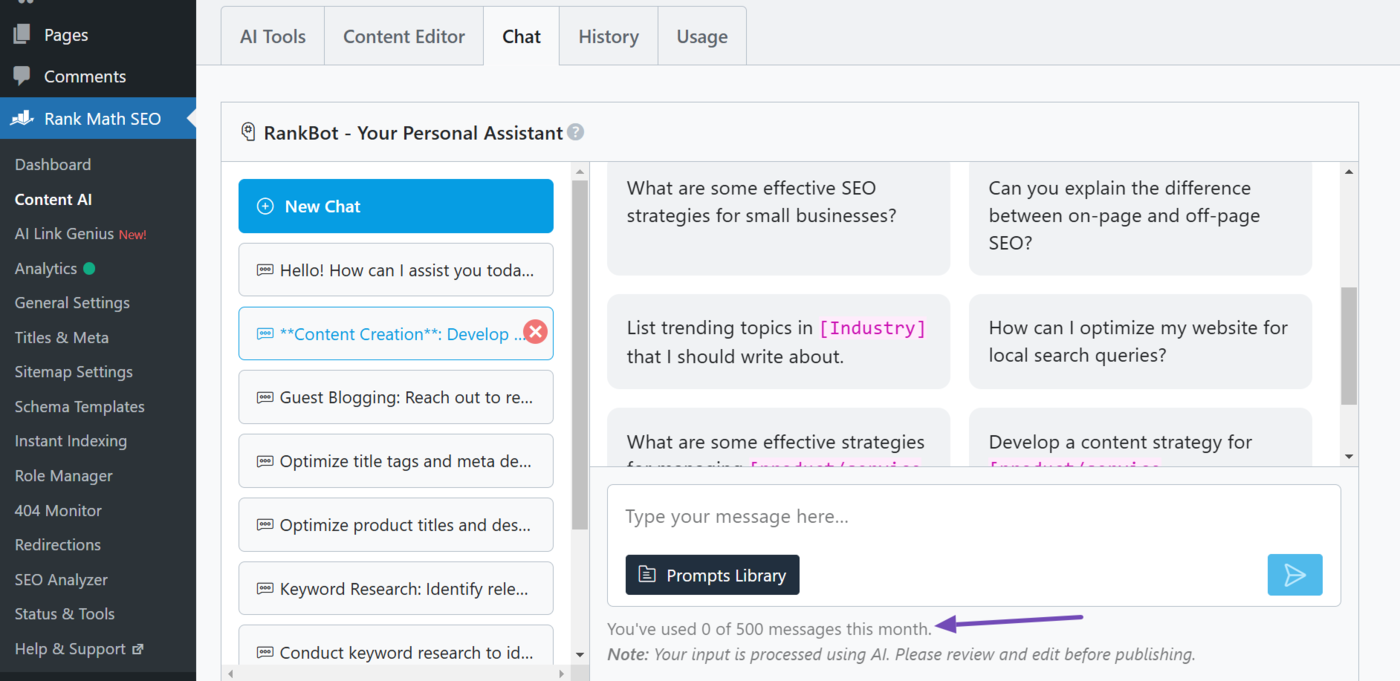The image size is (1400, 681).
Task: Open the 'Hello! How can I assist' chat
Action: 396,270
